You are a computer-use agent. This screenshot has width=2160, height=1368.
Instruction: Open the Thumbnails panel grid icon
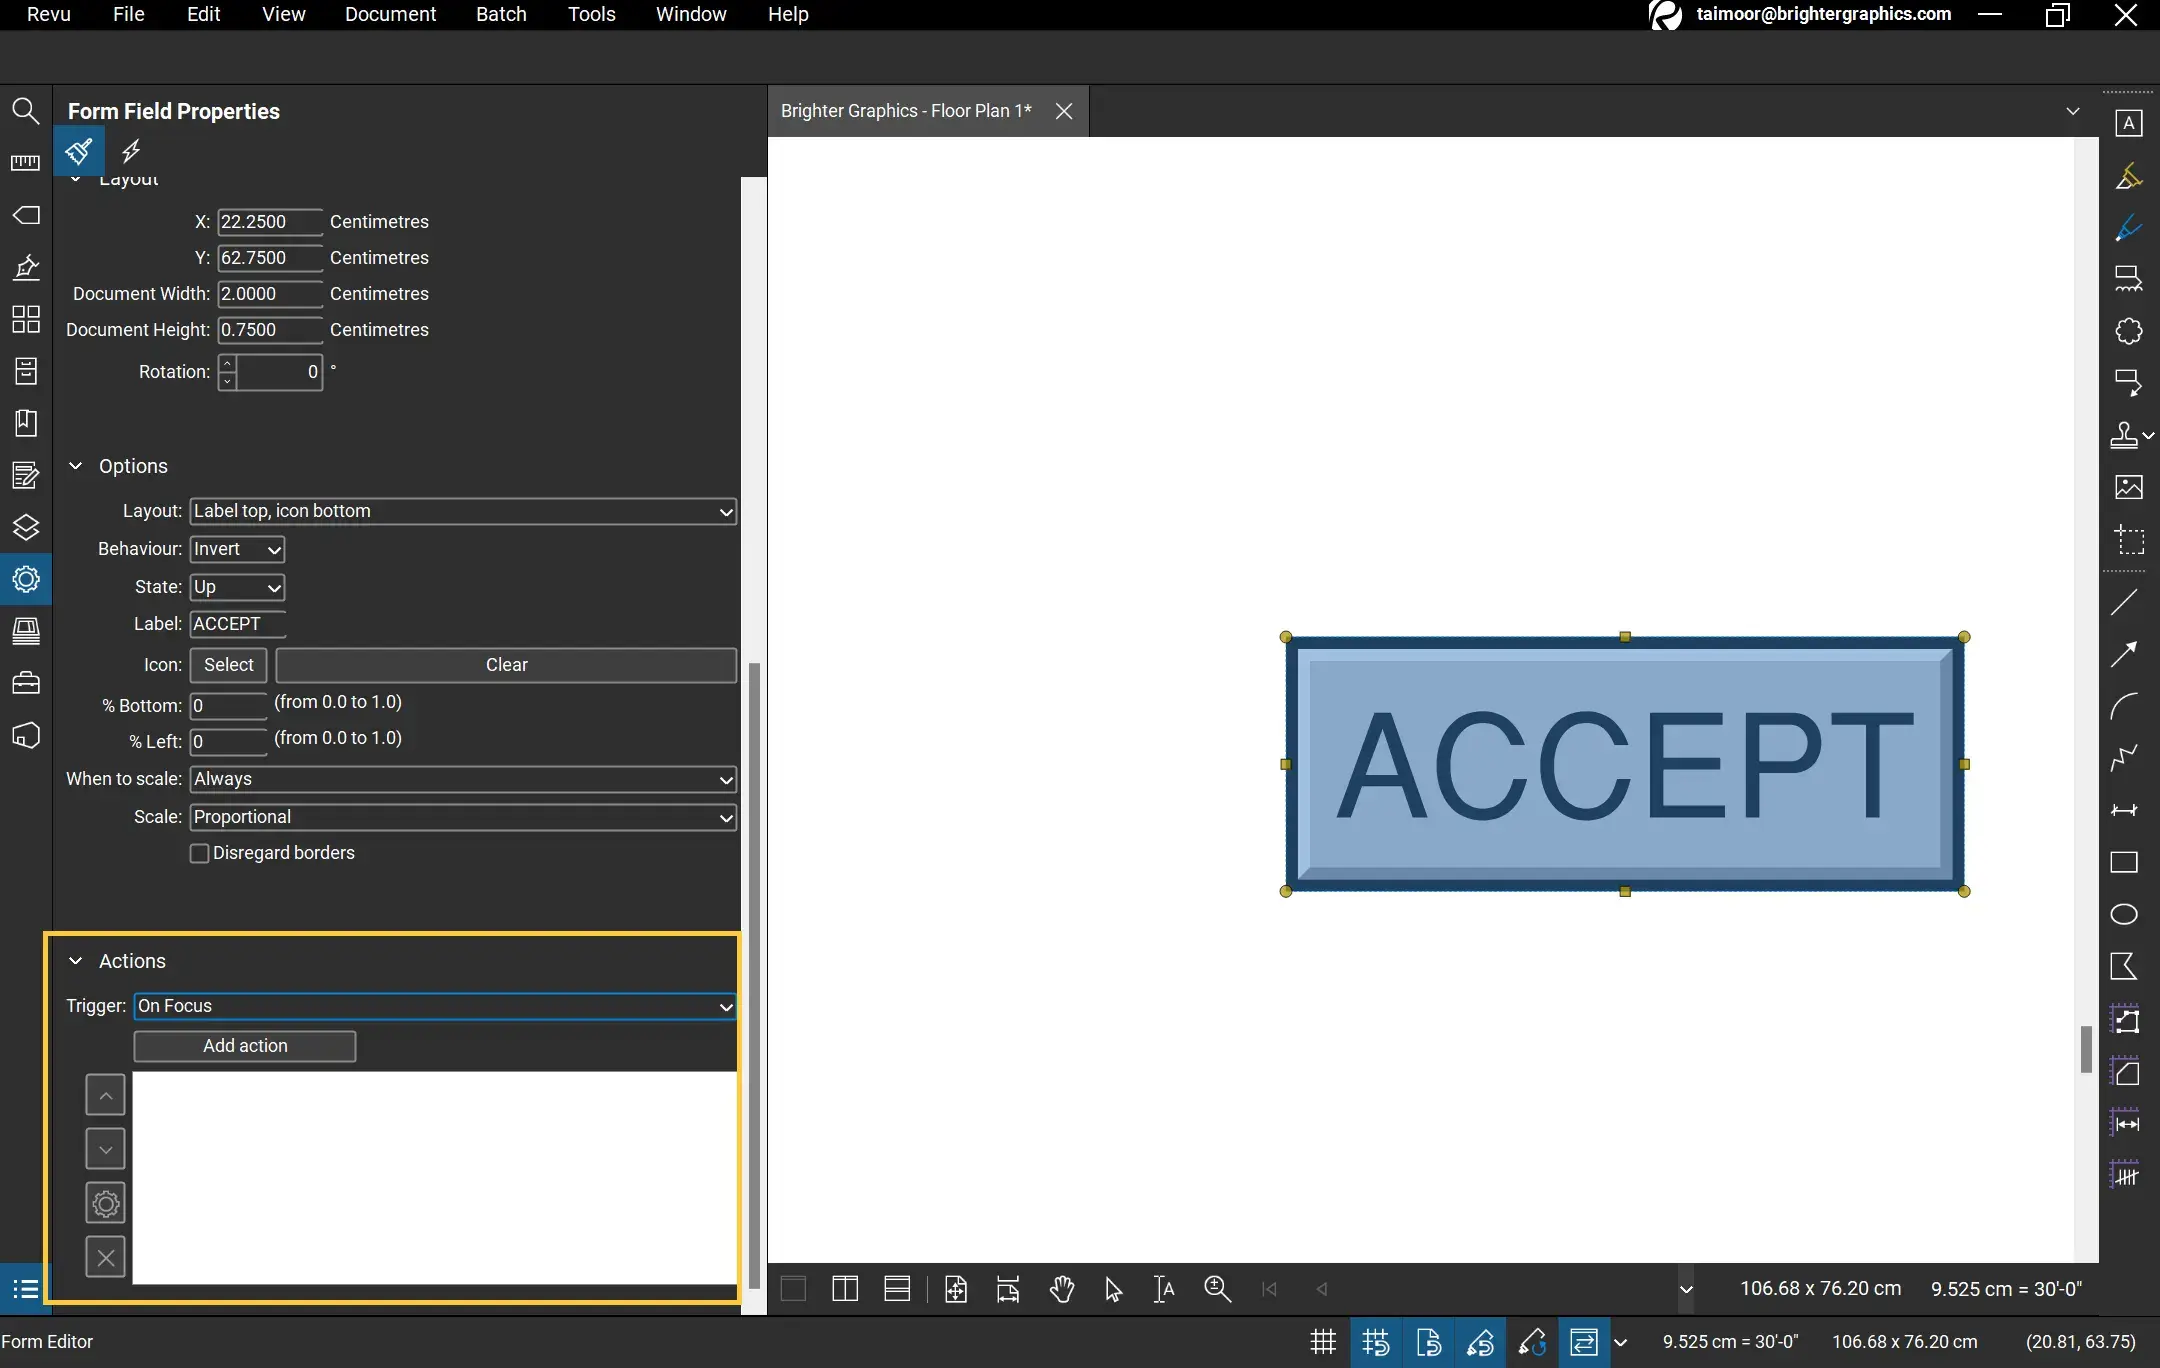point(25,319)
